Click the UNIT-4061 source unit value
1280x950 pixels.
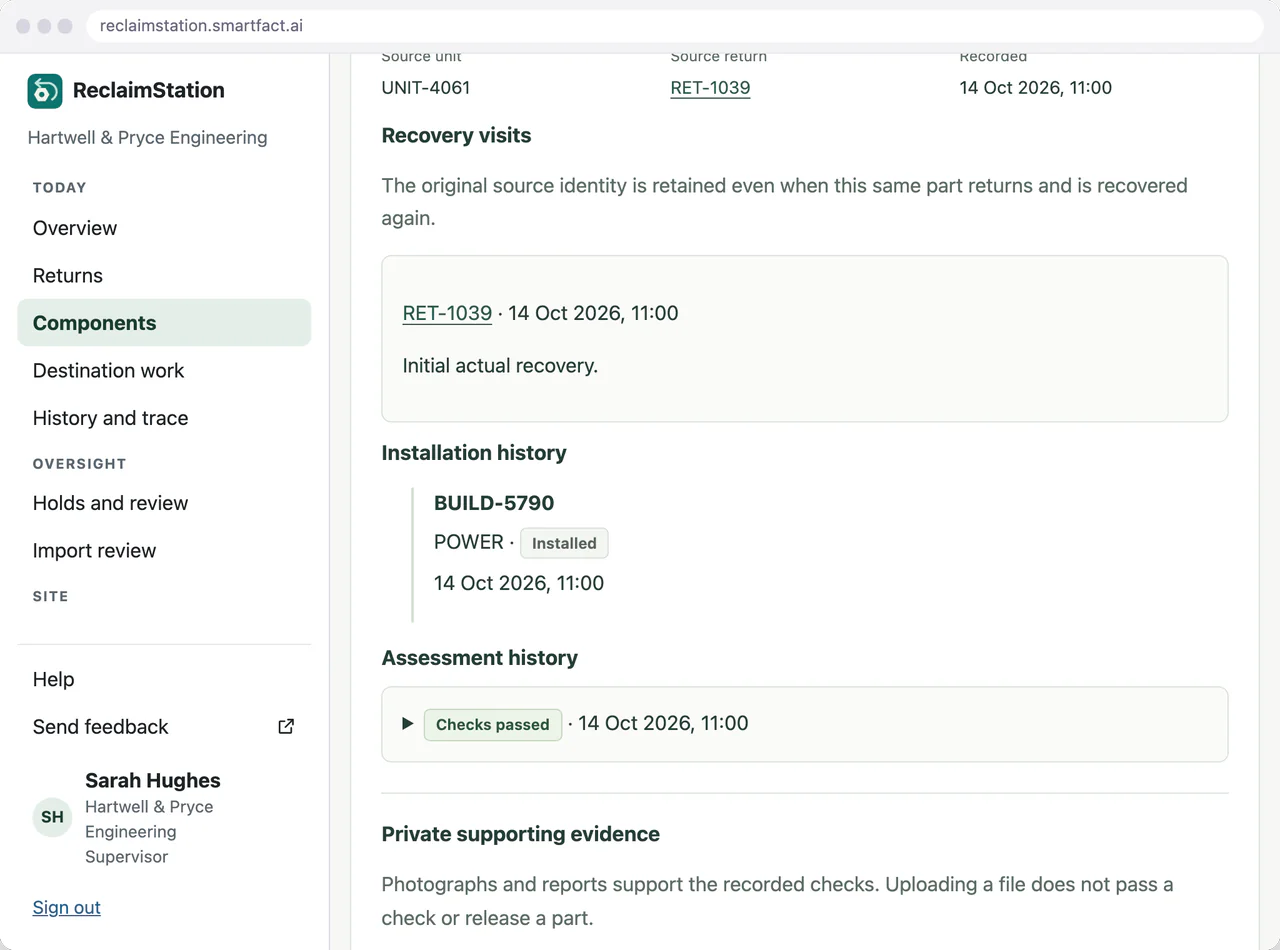(x=426, y=88)
